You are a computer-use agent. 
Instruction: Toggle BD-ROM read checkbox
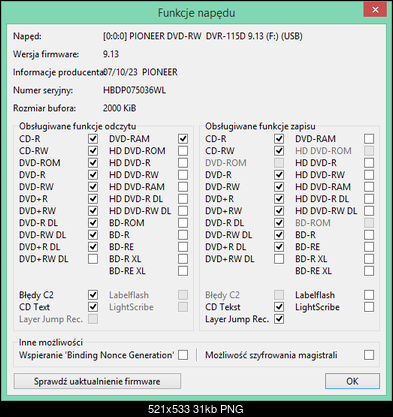point(183,223)
